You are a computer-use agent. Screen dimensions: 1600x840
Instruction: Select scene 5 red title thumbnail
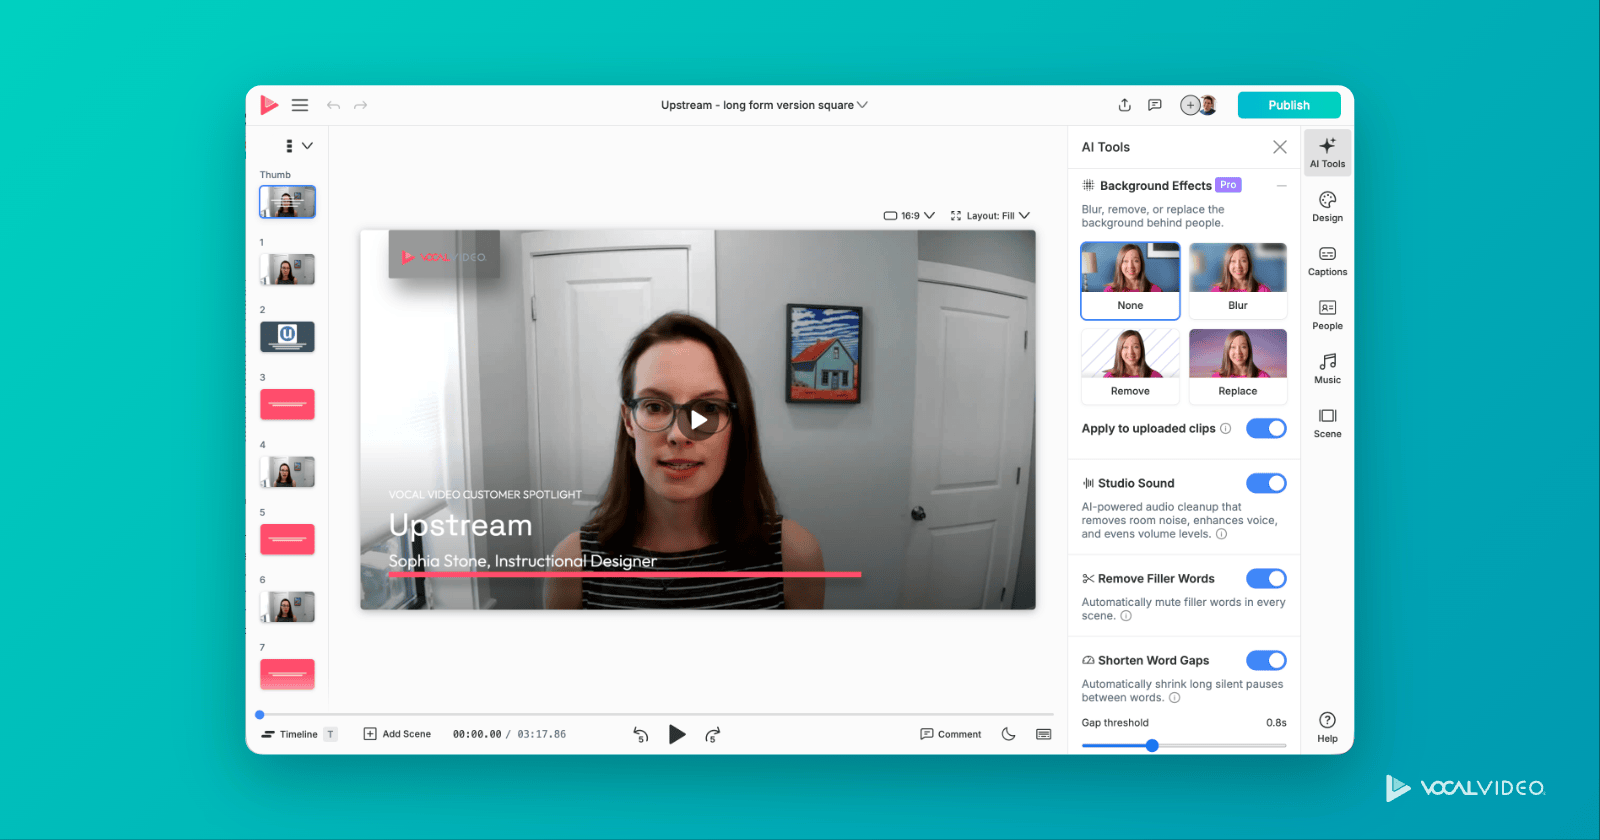click(x=287, y=539)
